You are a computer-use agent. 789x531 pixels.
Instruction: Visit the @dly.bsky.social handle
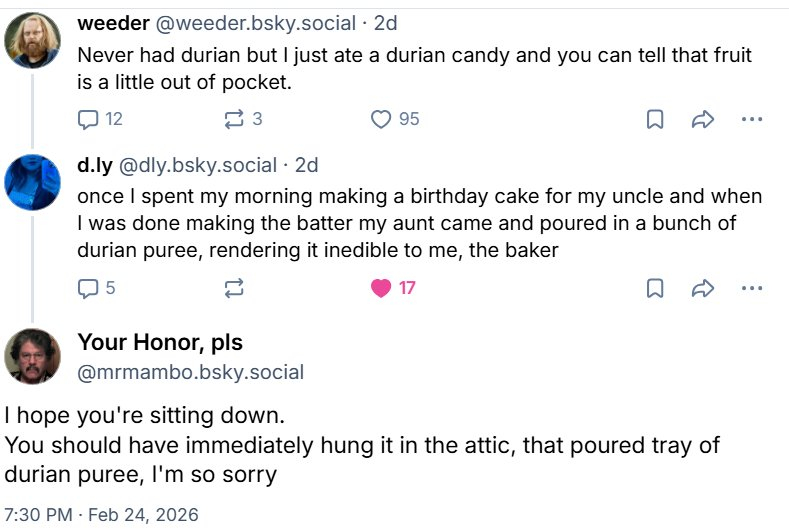click(x=198, y=165)
